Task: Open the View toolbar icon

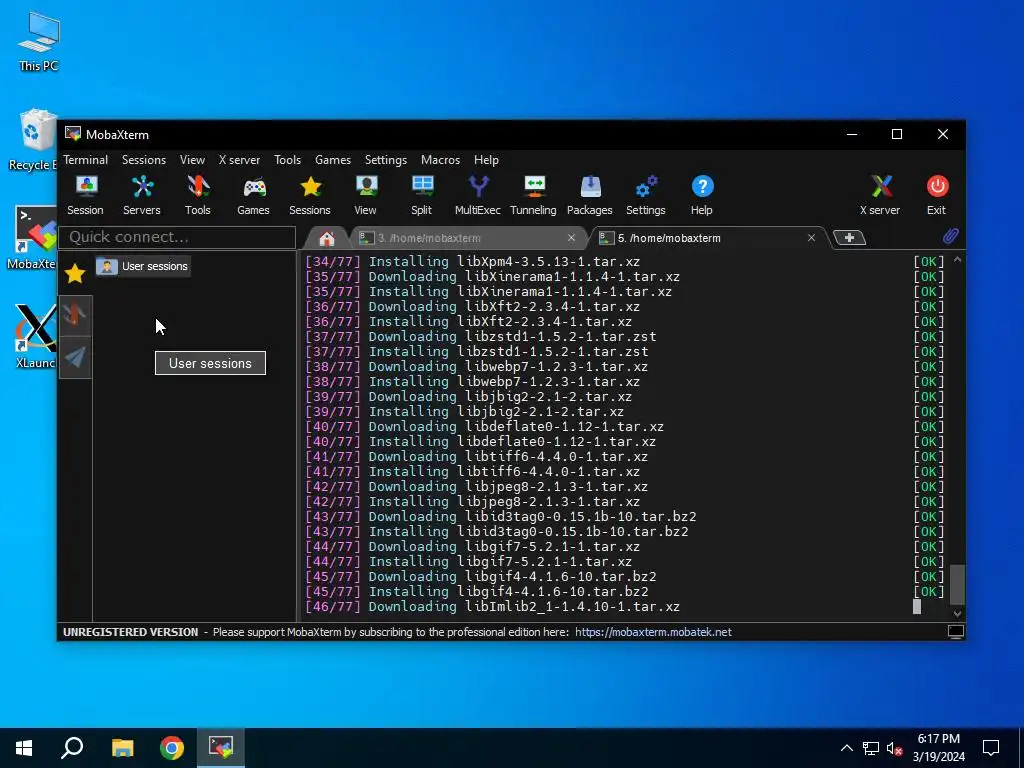Action: click(365, 195)
